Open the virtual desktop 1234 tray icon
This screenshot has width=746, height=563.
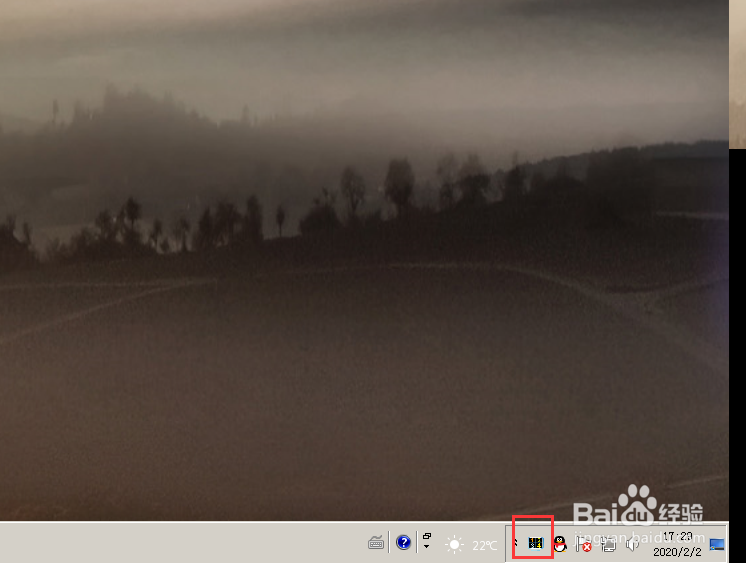[x=536, y=543]
